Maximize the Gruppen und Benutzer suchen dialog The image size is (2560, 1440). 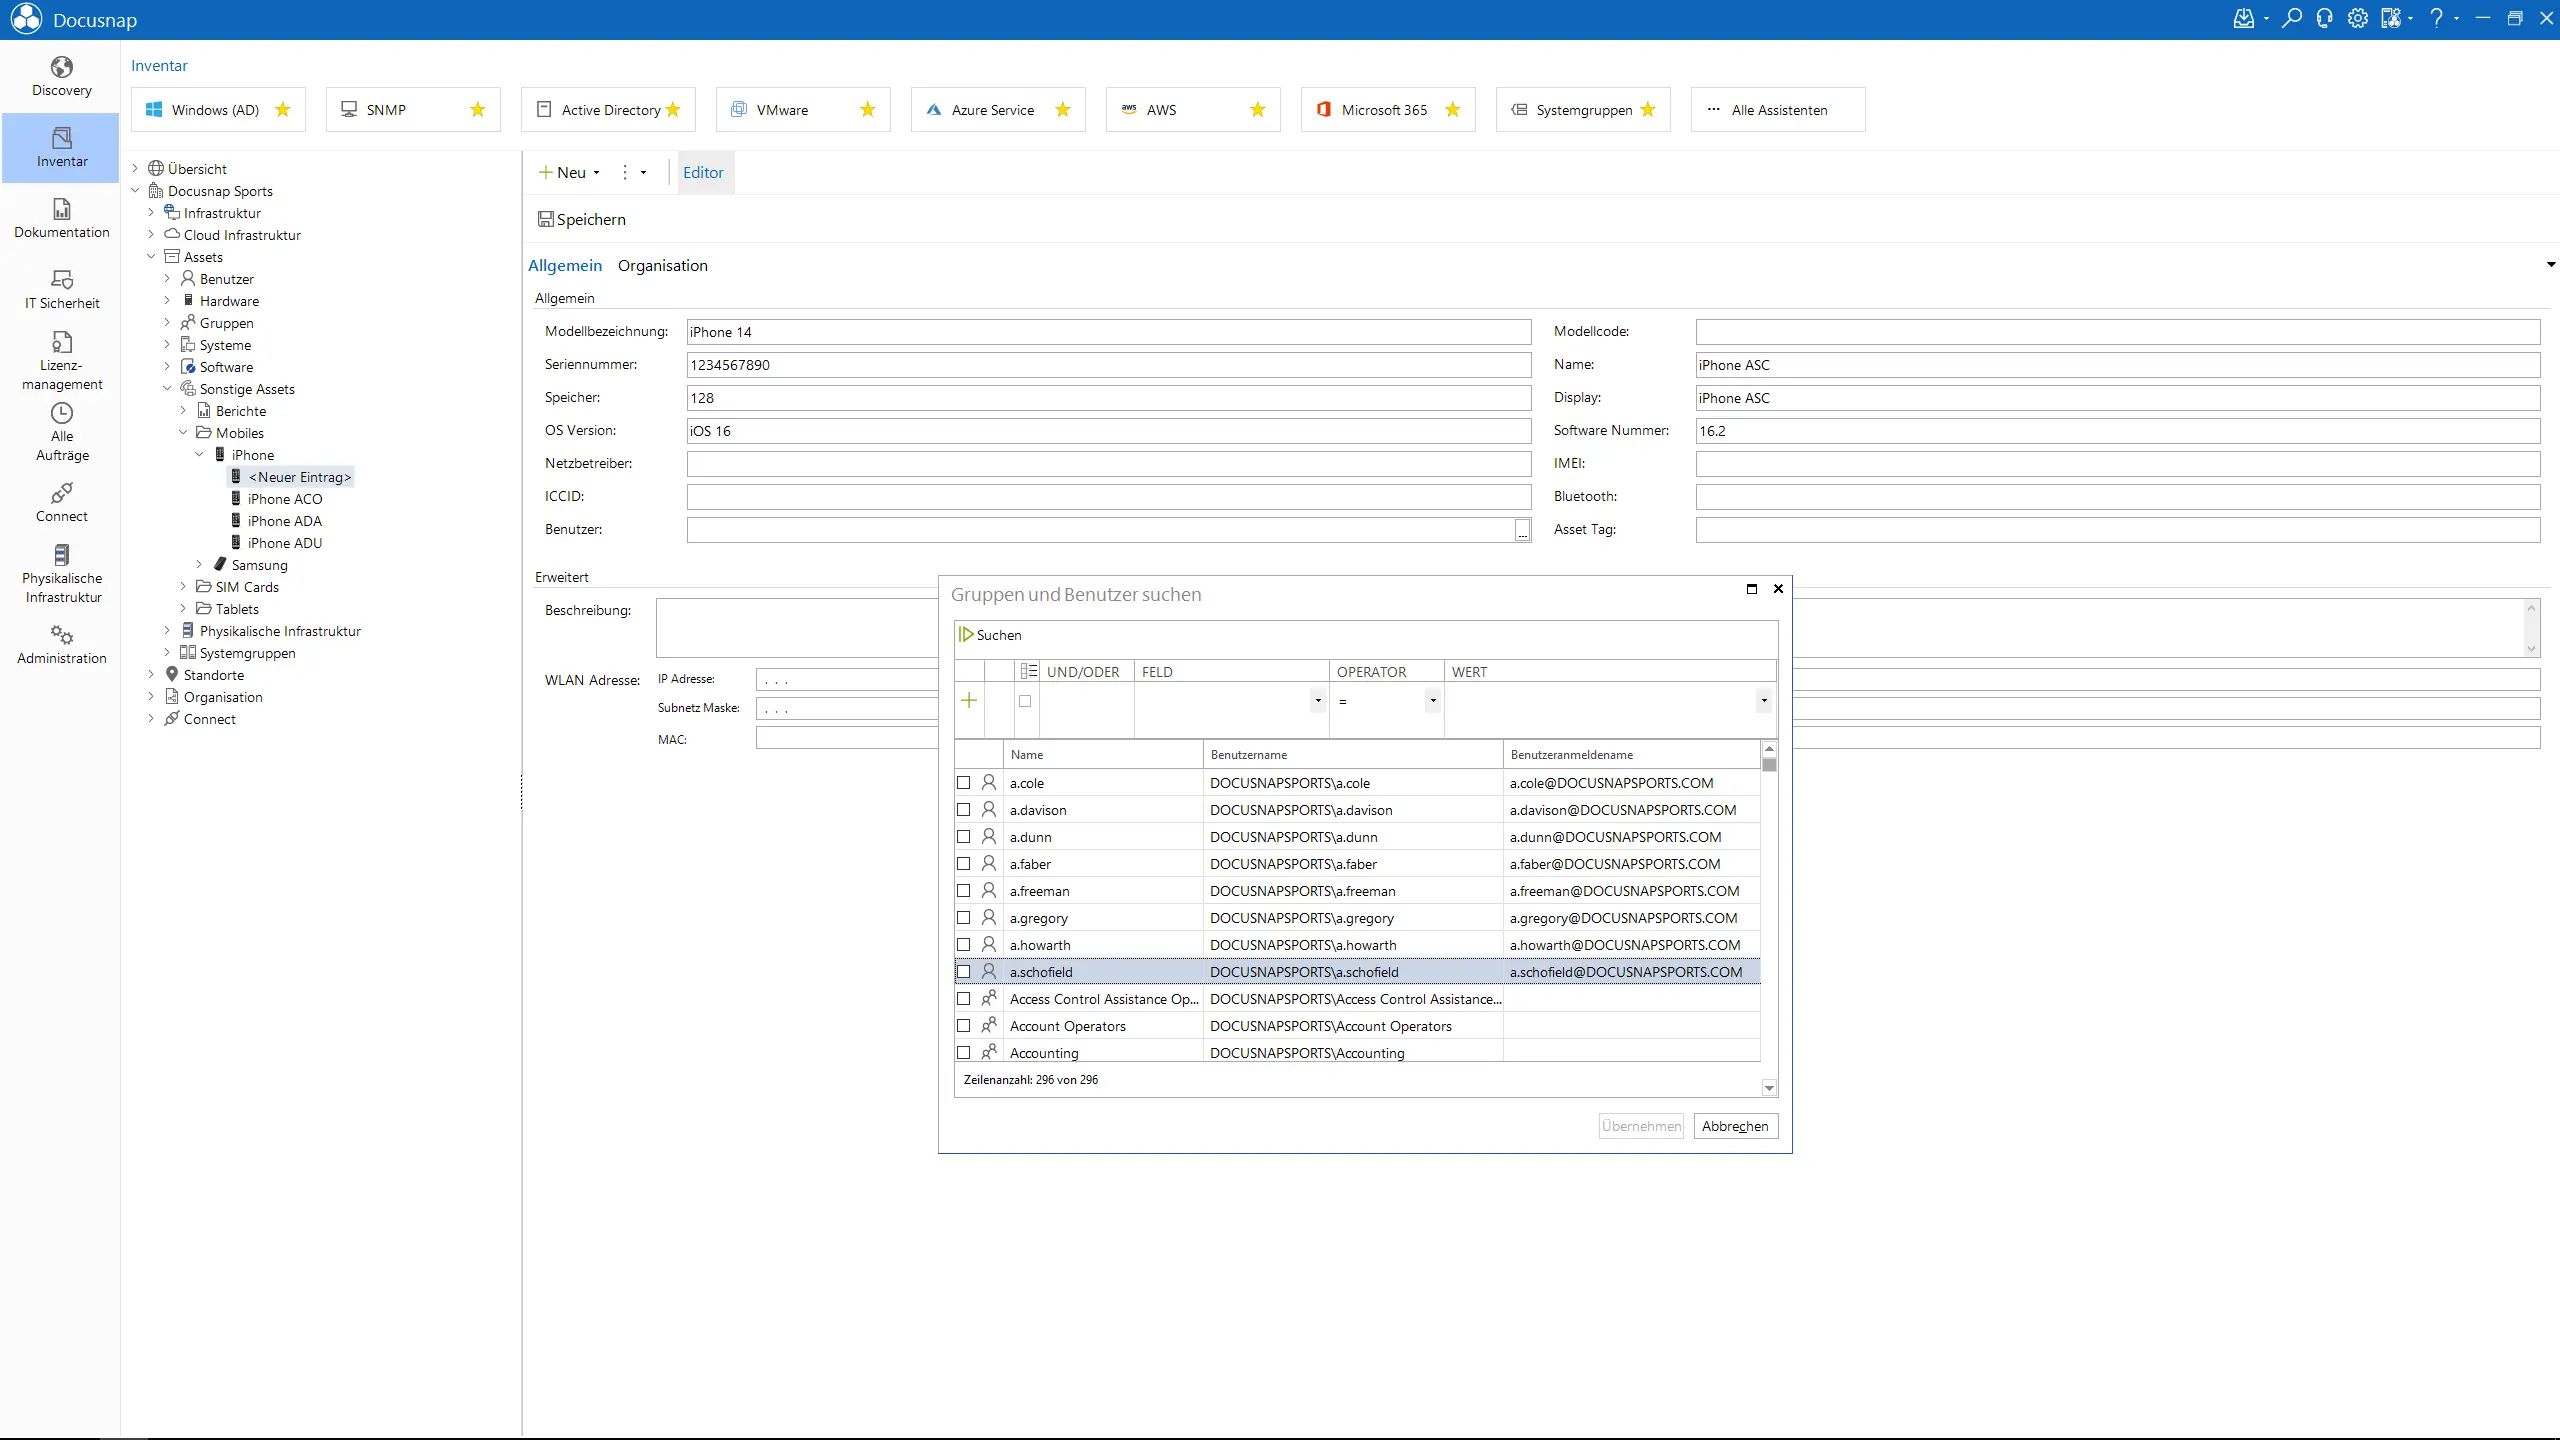click(1751, 589)
